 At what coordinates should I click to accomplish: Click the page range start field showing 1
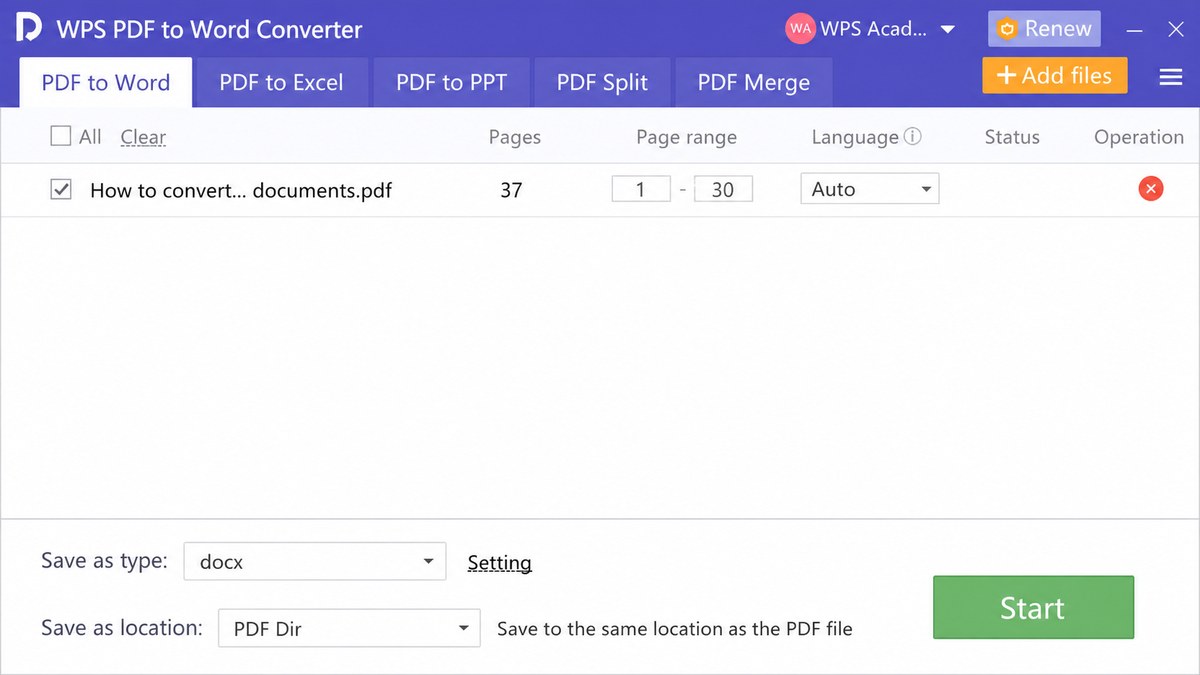point(641,189)
